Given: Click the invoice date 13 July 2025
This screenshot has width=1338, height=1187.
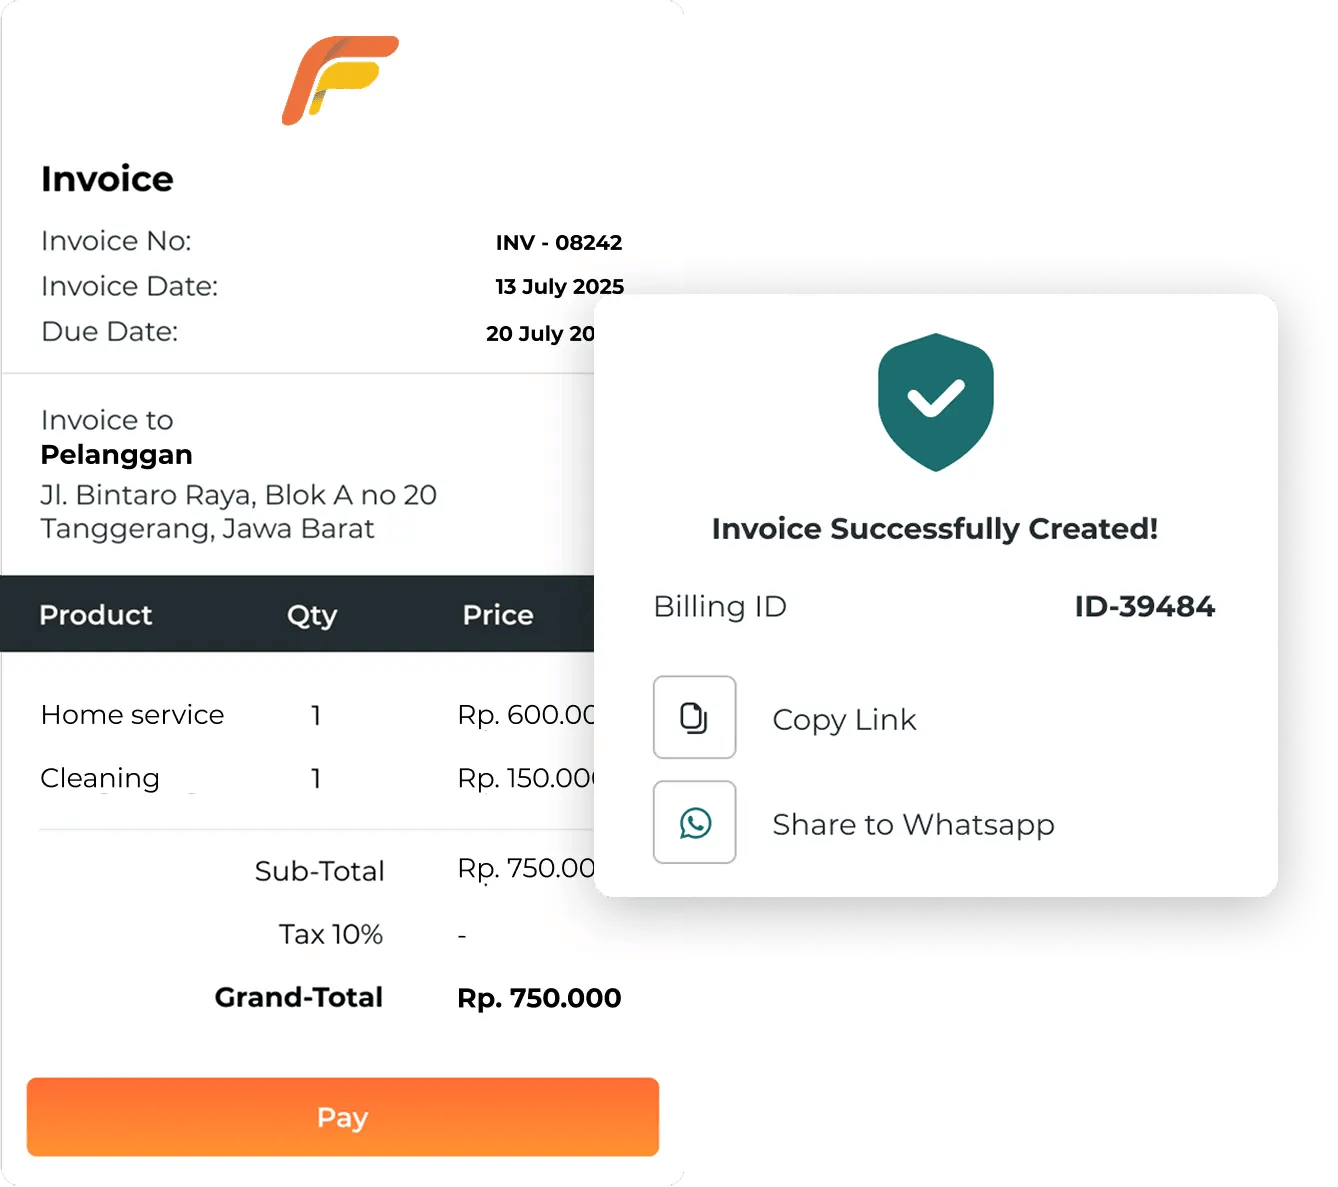Looking at the screenshot, I should pyautogui.click(x=559, y=287).
